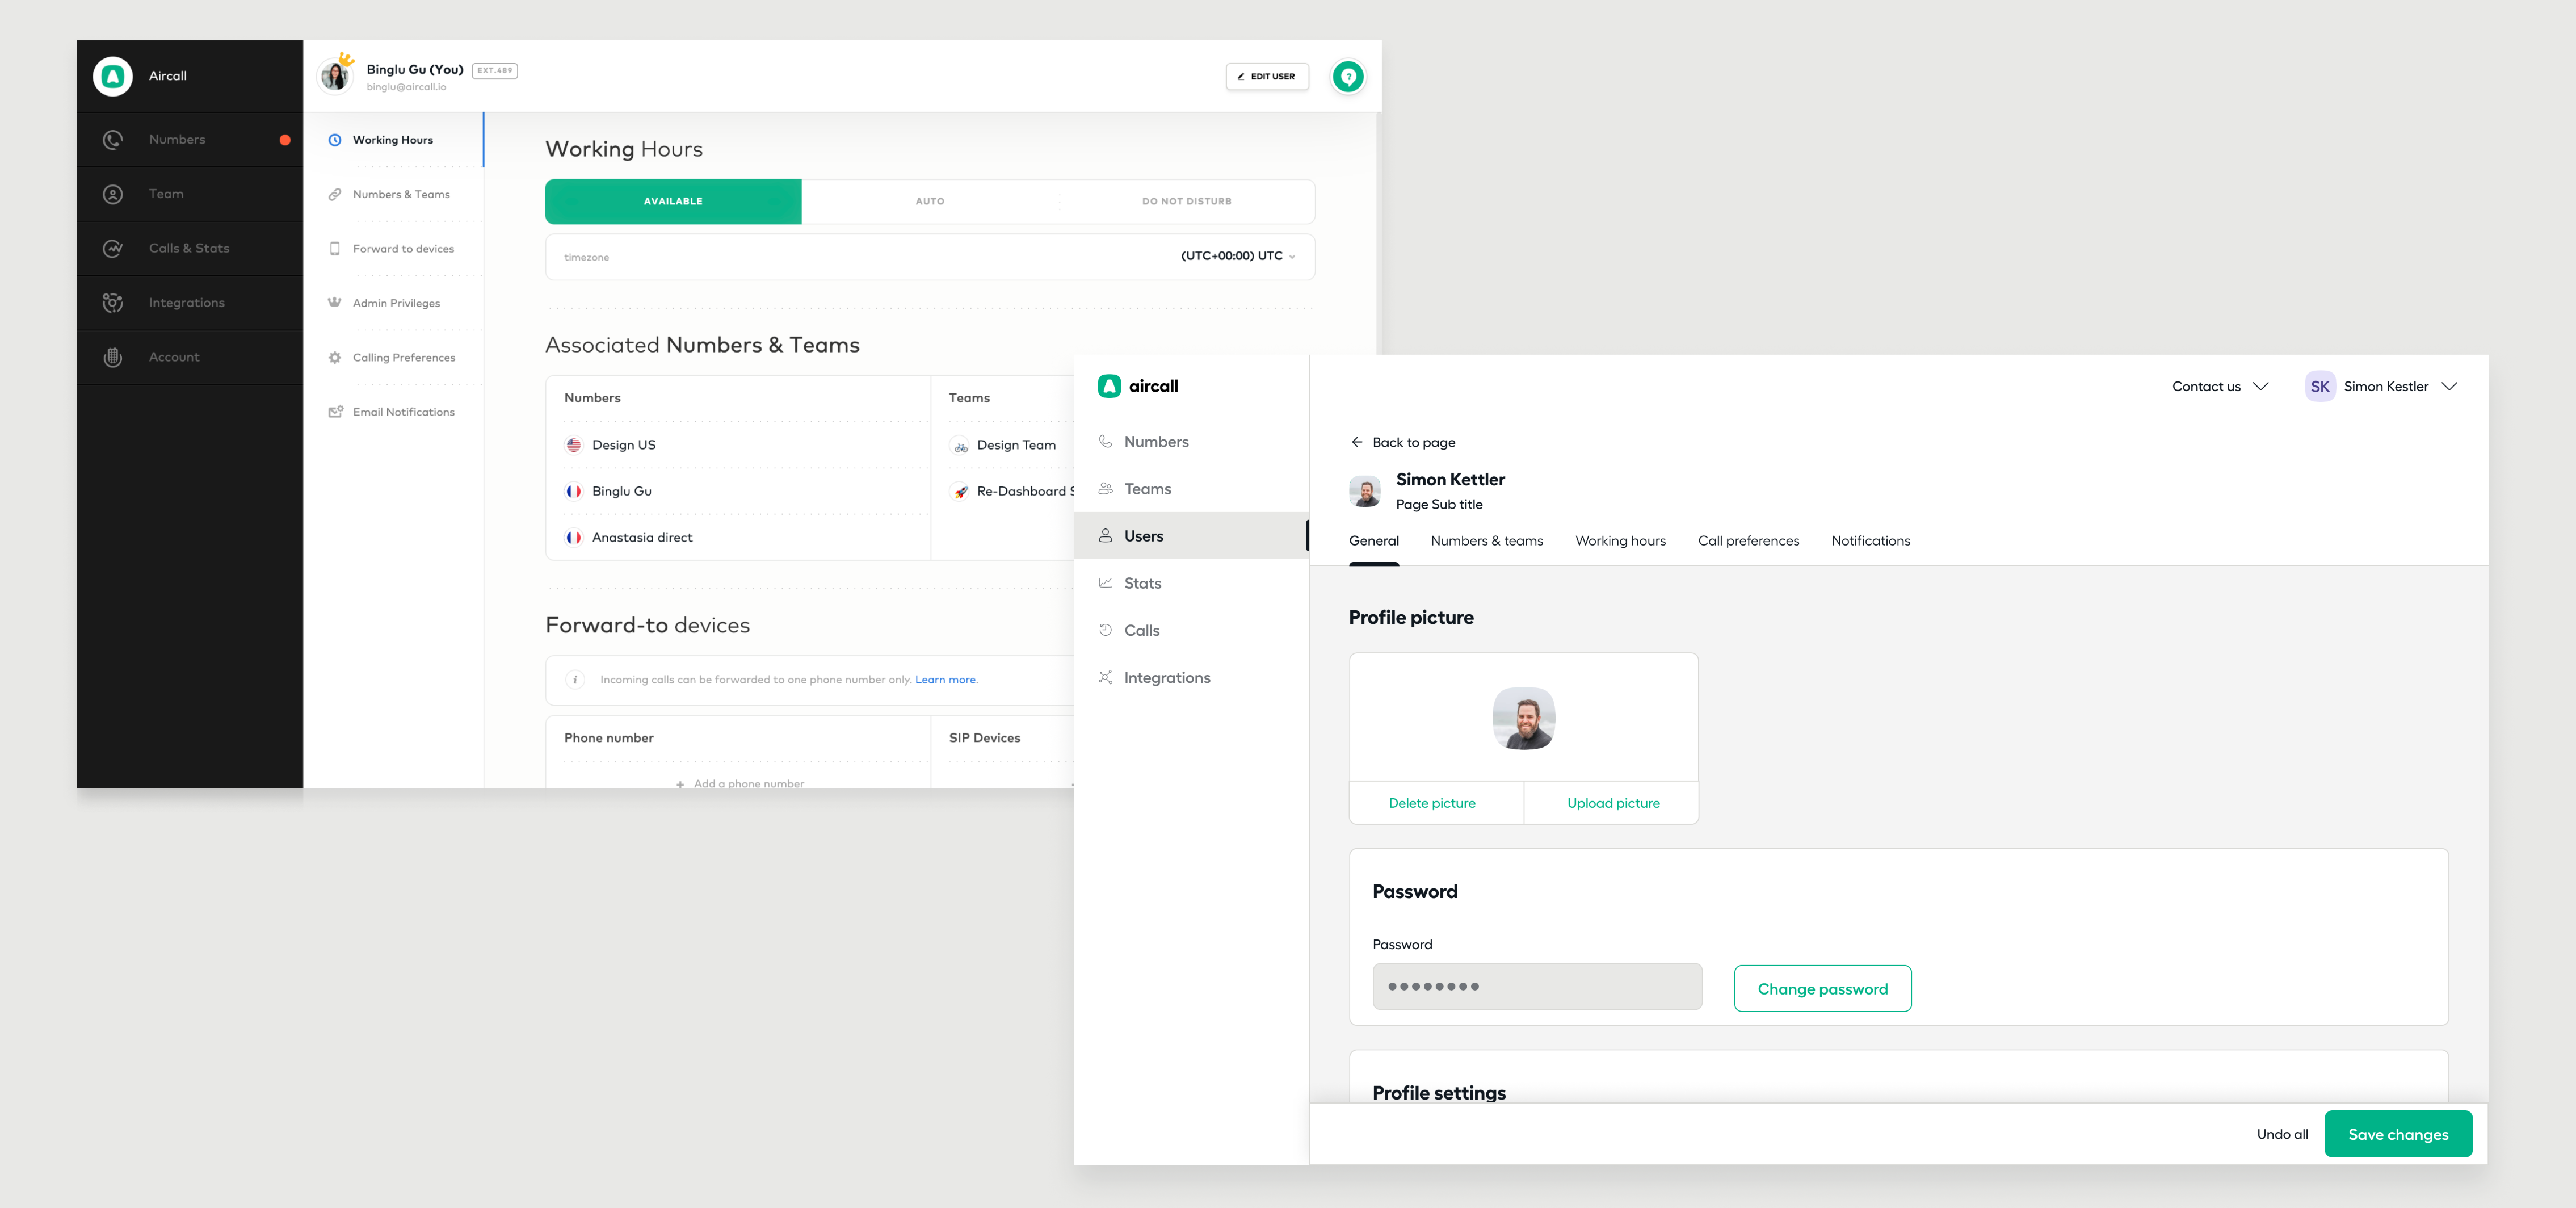This screenshot has height=1208, width=2576.
Task: Click the masked password field
Action: 1537,986
